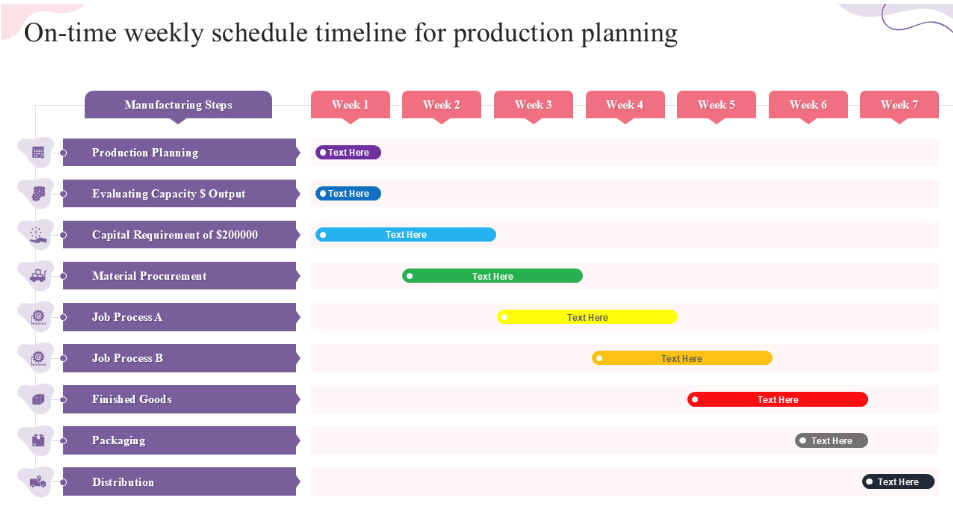Select the green Material Procurement timeline bar
Image resolution: width=953 pixels, height=505 pixels.
(x=492, y=276)
